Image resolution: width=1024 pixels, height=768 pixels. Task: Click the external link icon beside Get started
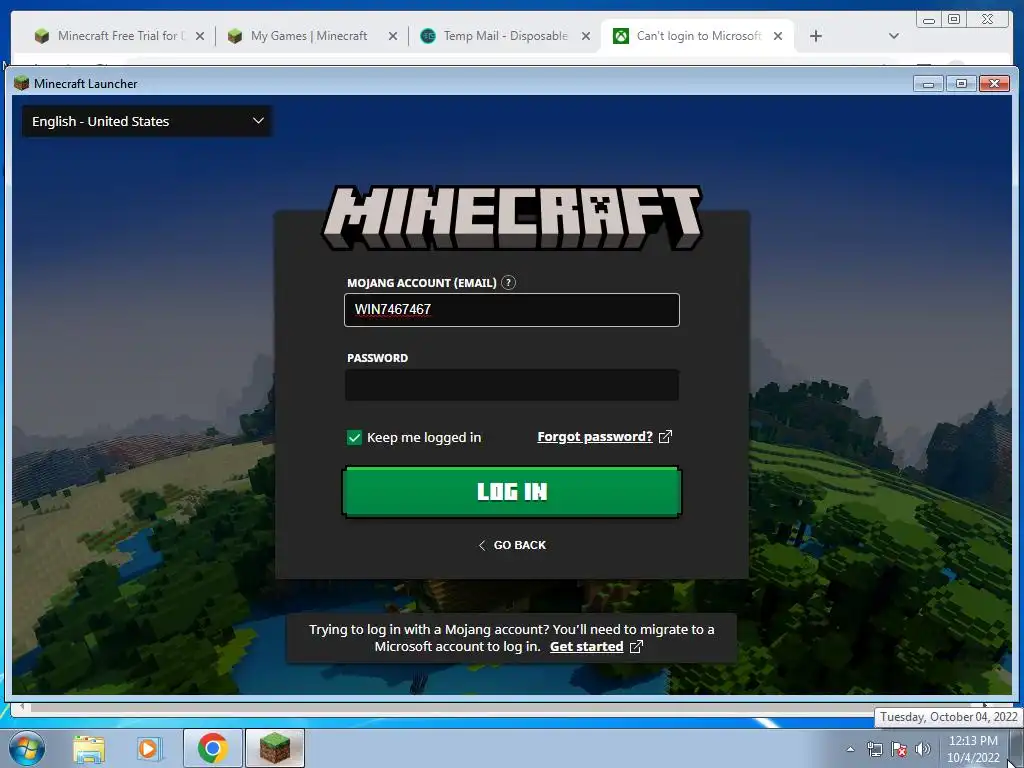tap(636, 647)
